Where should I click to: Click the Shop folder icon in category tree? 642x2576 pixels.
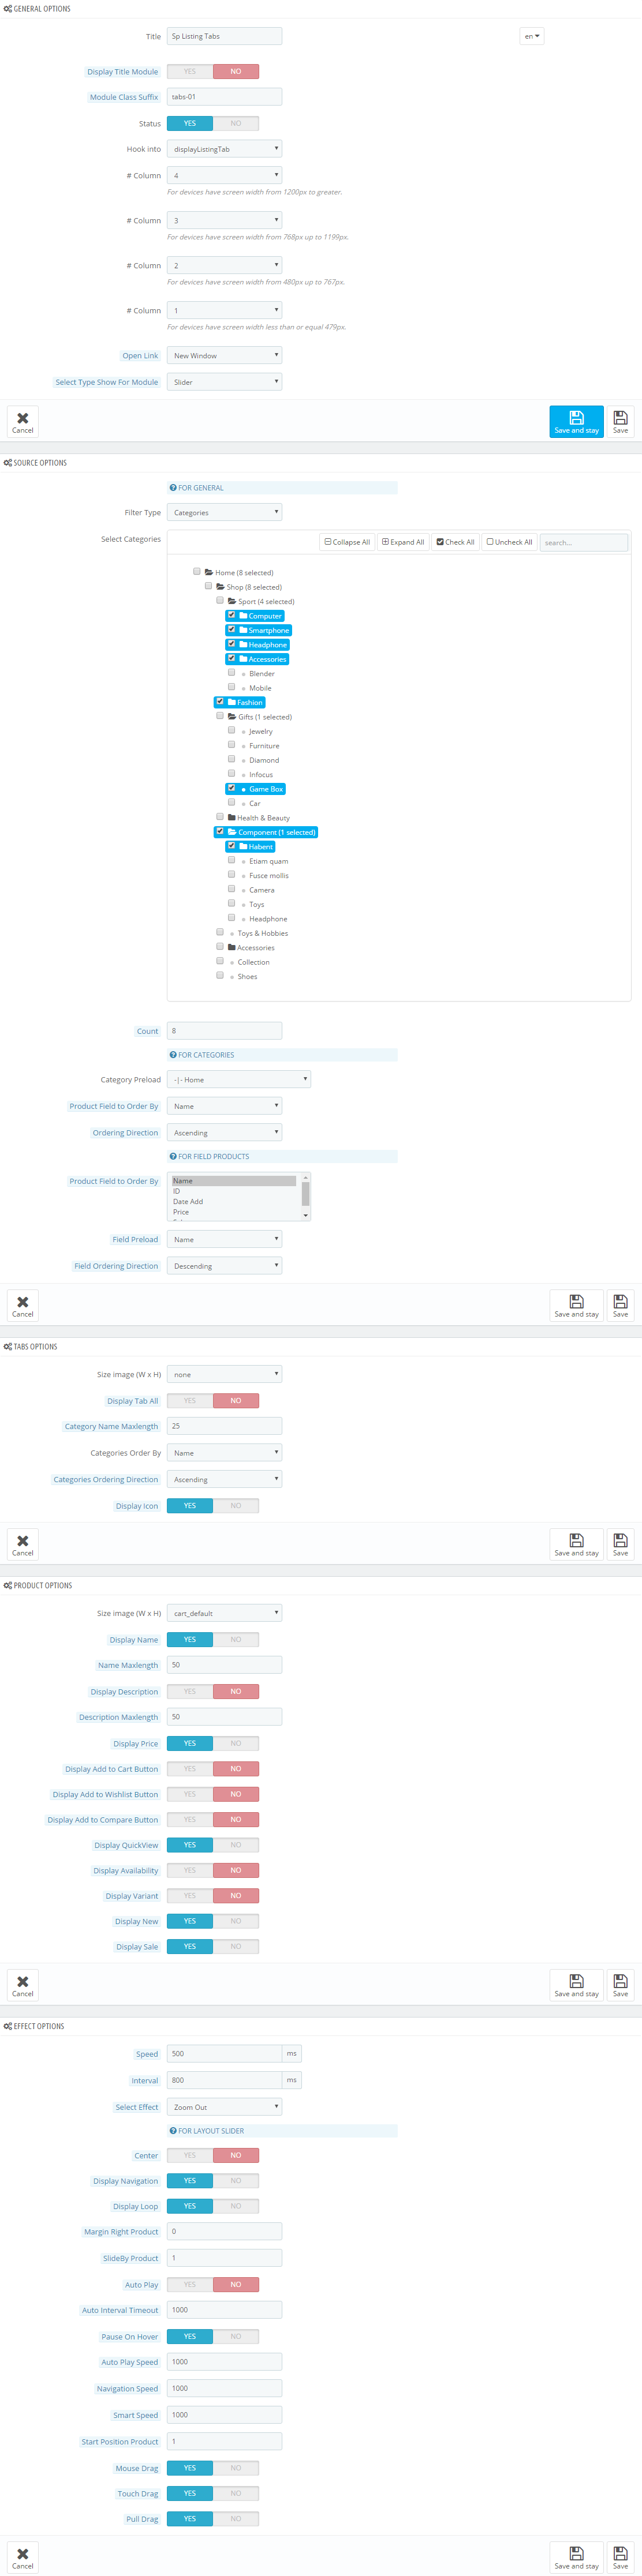[x=220, y=587]
